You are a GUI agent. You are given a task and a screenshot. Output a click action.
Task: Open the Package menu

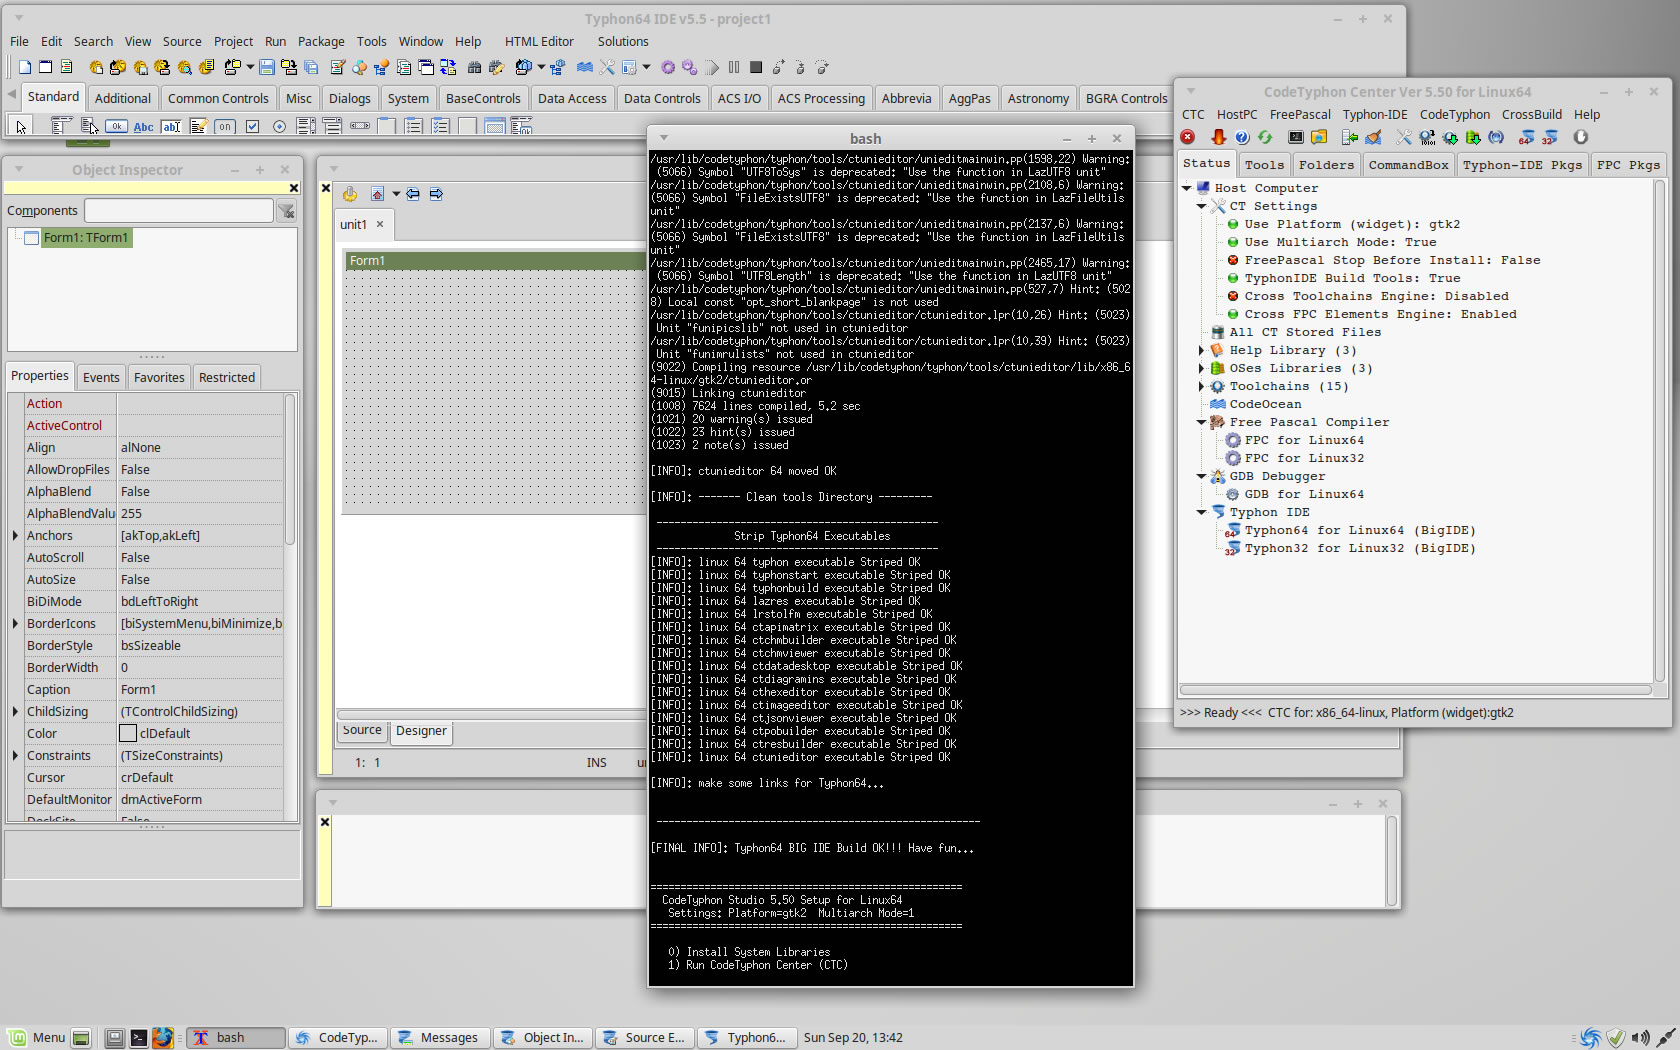point(321,42)
